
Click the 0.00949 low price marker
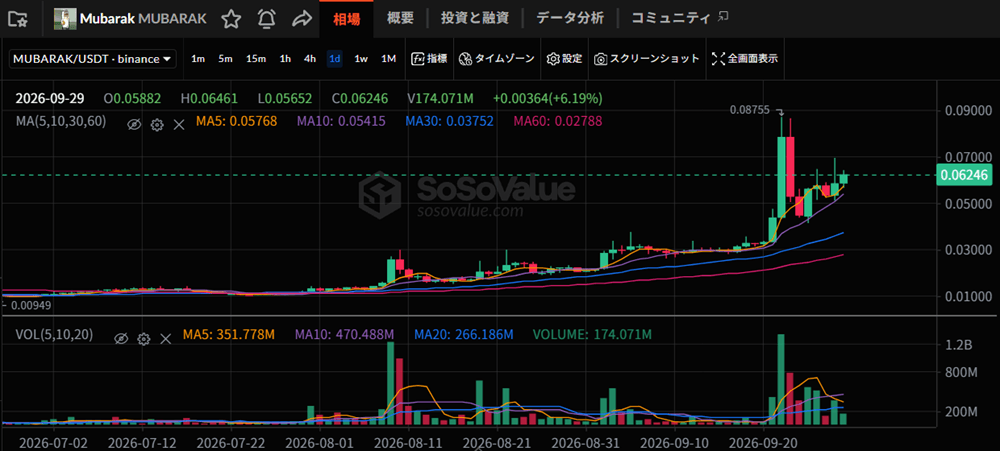[x=30, y=306]
